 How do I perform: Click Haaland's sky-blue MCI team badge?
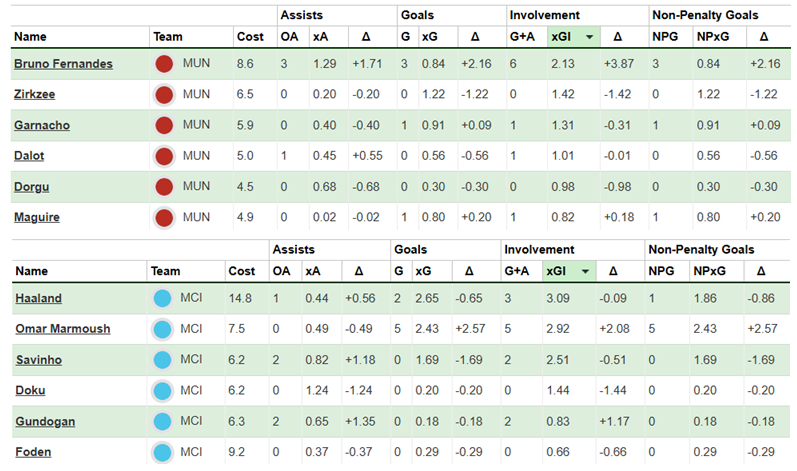[163, 298]
